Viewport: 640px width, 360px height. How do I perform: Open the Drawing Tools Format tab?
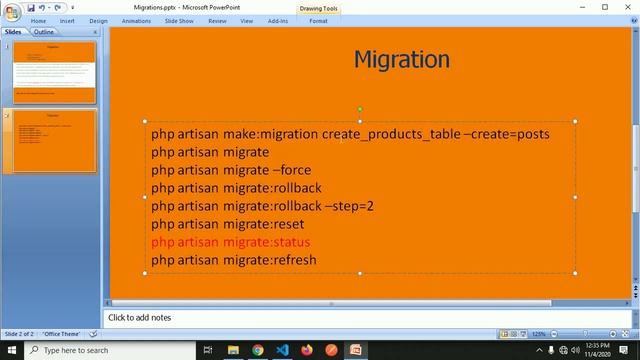pyautogui.click(x=318, y=21)
